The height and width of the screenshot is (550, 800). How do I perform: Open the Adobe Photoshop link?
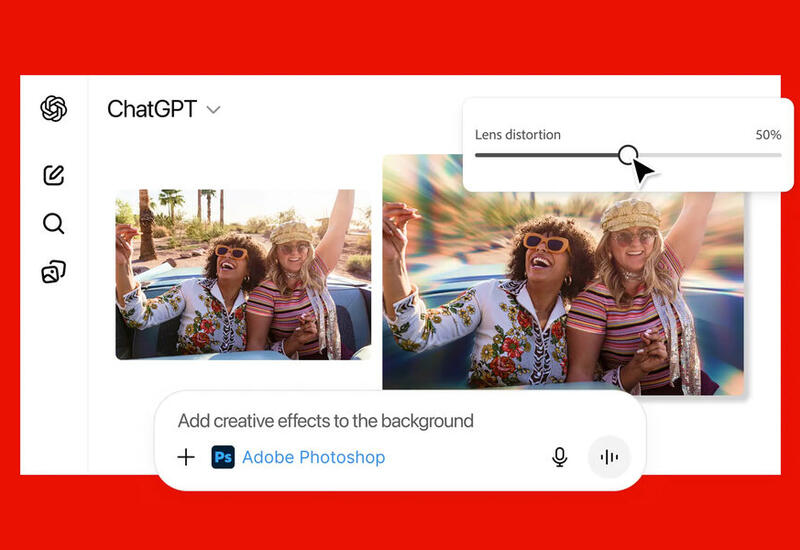[x=313, y=457]
